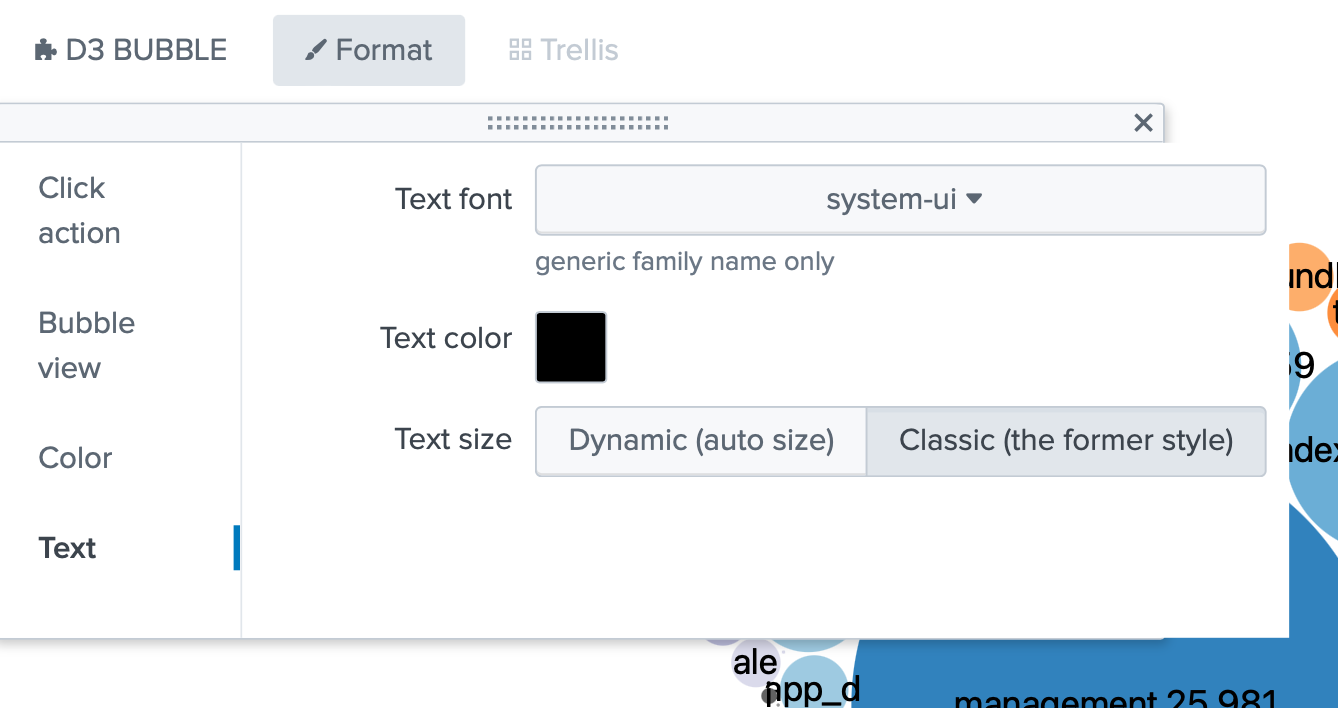Screen dimensions: 1338x708
Task: Select Classic (the former style) text size
Action: click(x=1066, y=440)
